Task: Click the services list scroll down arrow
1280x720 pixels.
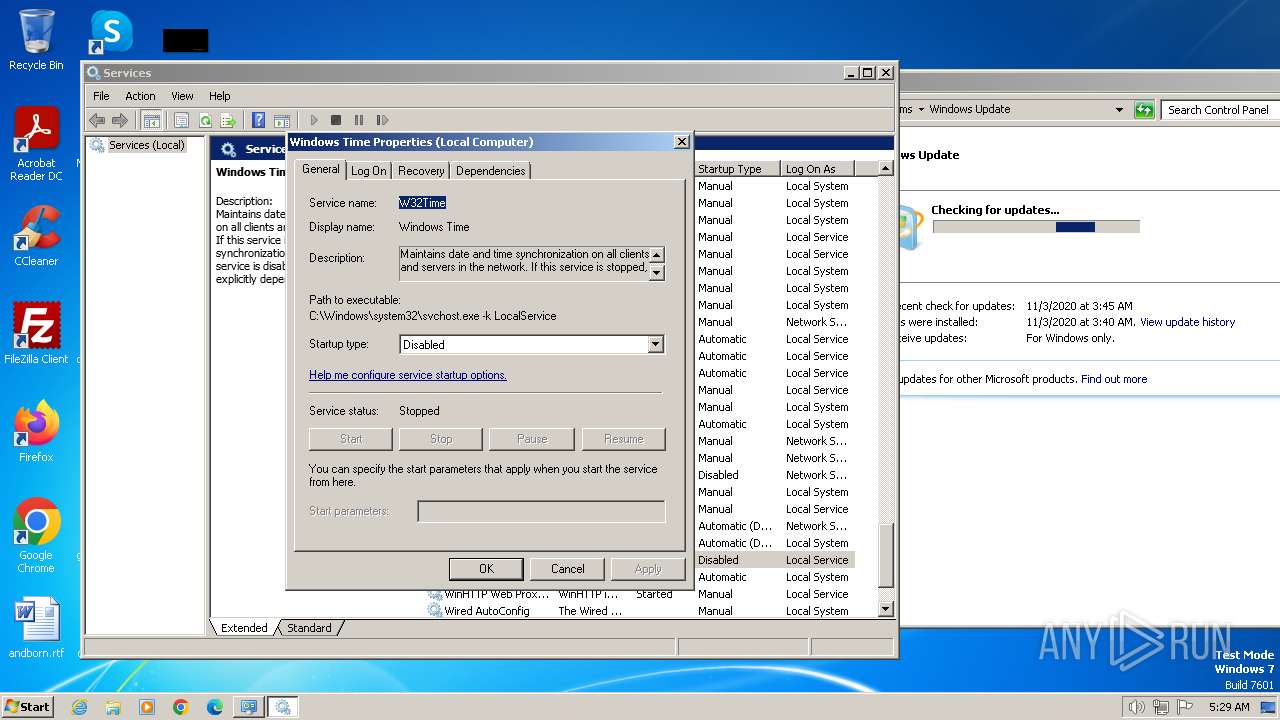Action: coord(885,609)
